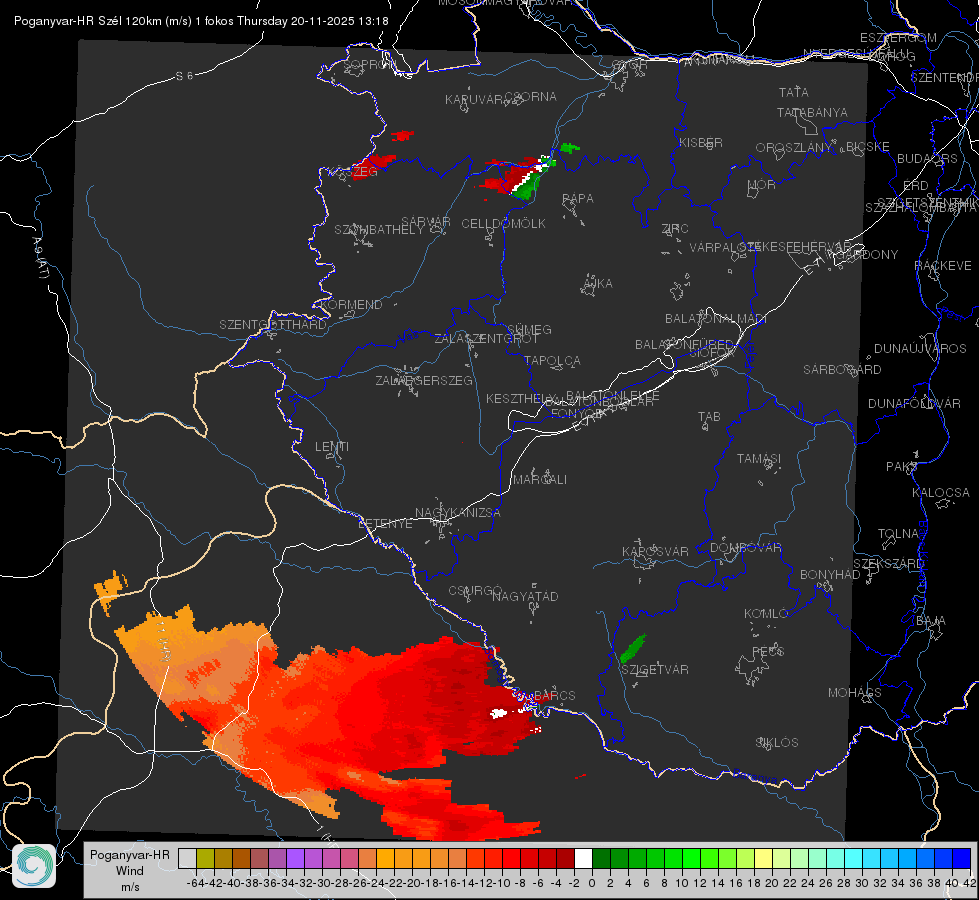
Task: Click the KAPOSVÁR city label
Action: click(x=655, y=551)
